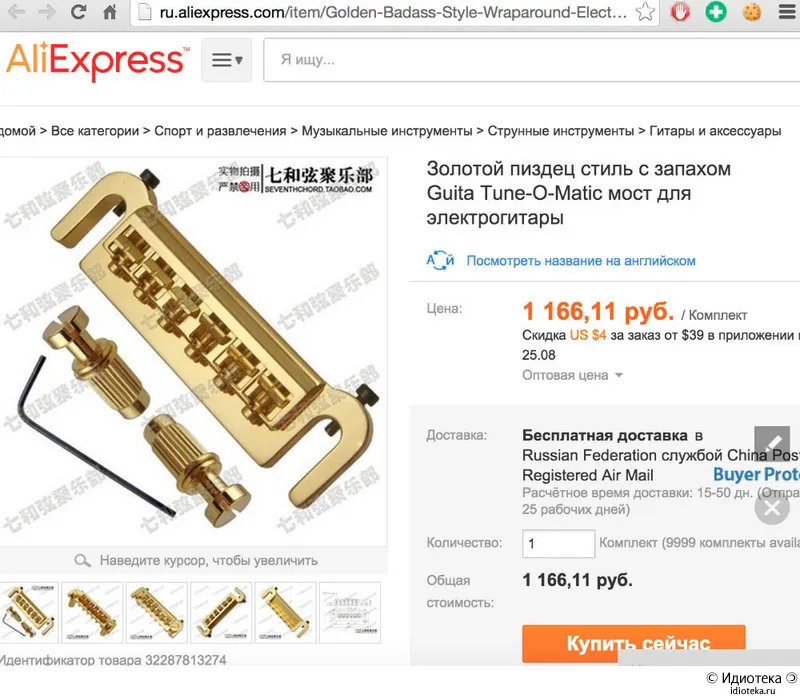Select the second product thumbnail

(92, 612)
